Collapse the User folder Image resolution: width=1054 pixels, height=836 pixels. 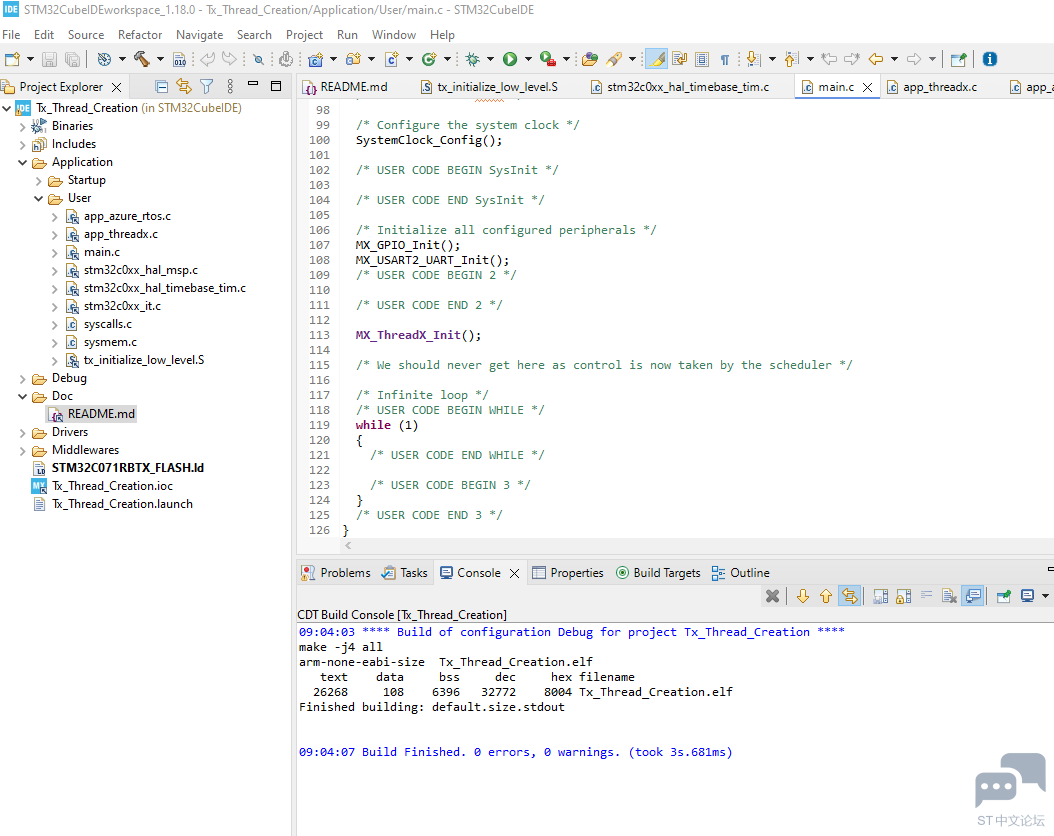(38, 199)
